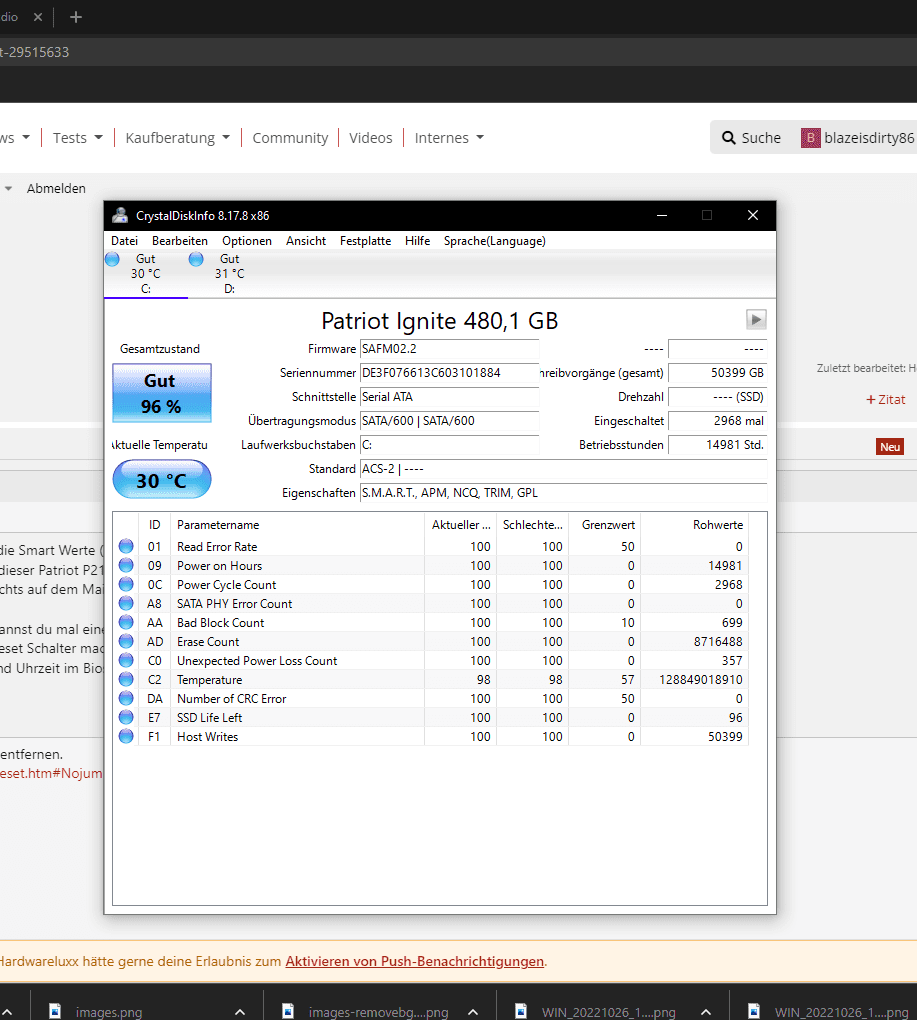Click Aktivieren von Push-Benachrichtigungen link
The width and height of the screenshot is (917, 1020).
414,961
